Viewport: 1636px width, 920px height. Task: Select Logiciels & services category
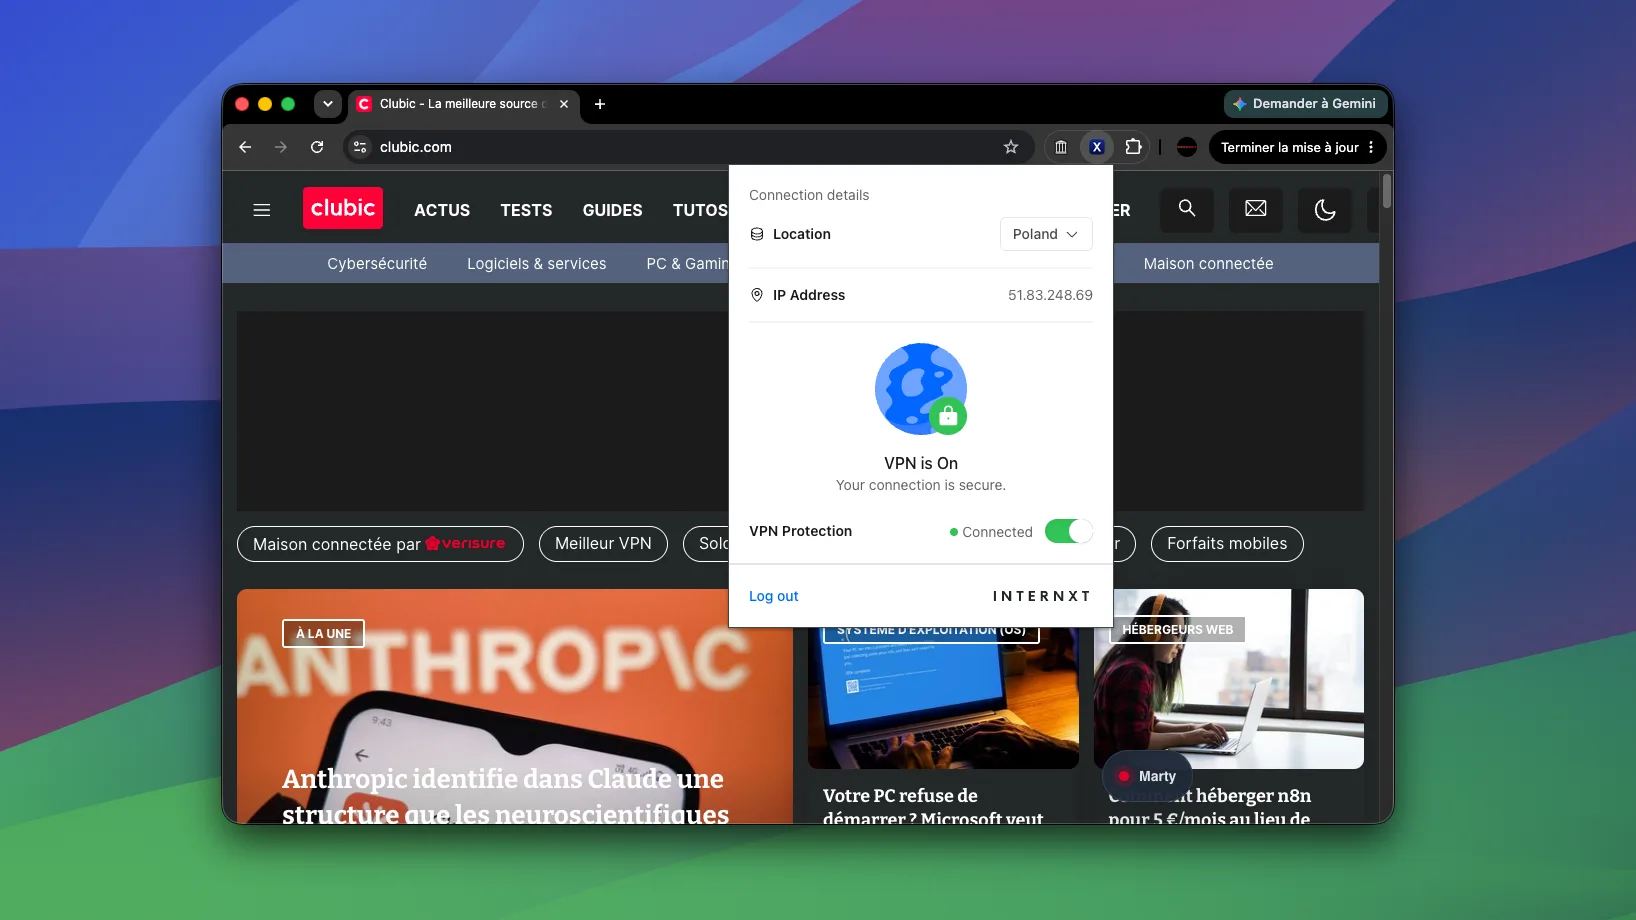click(x=537, y=264)
